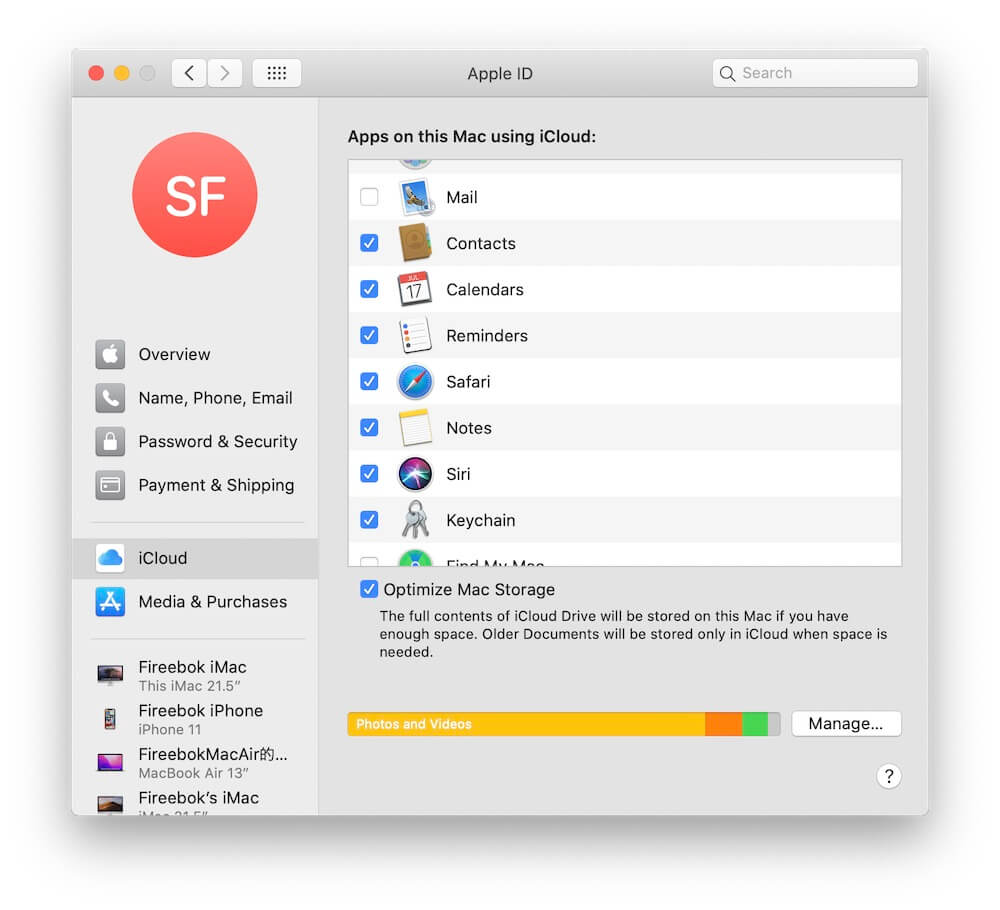Select Fireebok iMac device entry
Image resolution: width=1000 pixels, height=910 pixels.
pos(196,675)
